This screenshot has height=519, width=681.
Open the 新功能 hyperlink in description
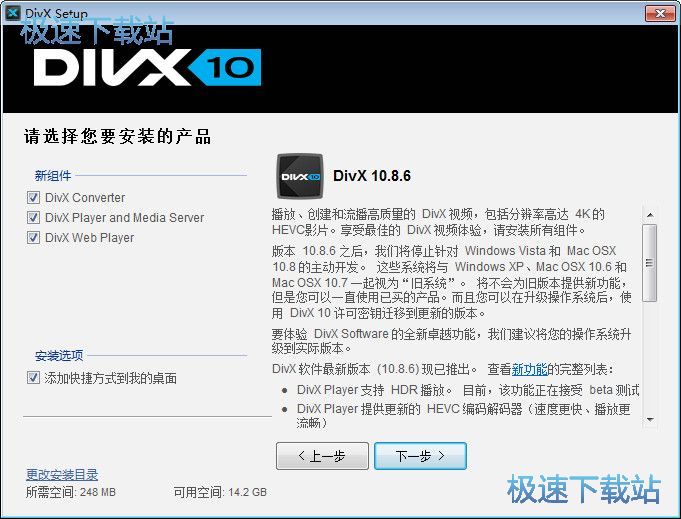point(529,370)
